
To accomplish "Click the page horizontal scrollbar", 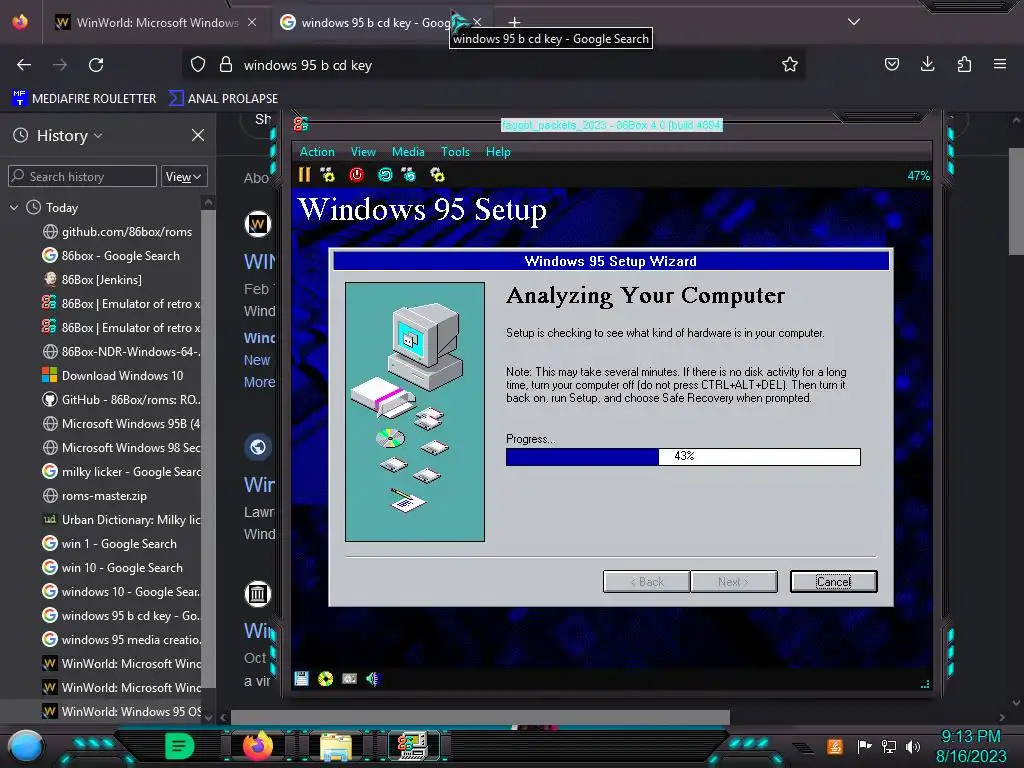I will click(481, 717).
